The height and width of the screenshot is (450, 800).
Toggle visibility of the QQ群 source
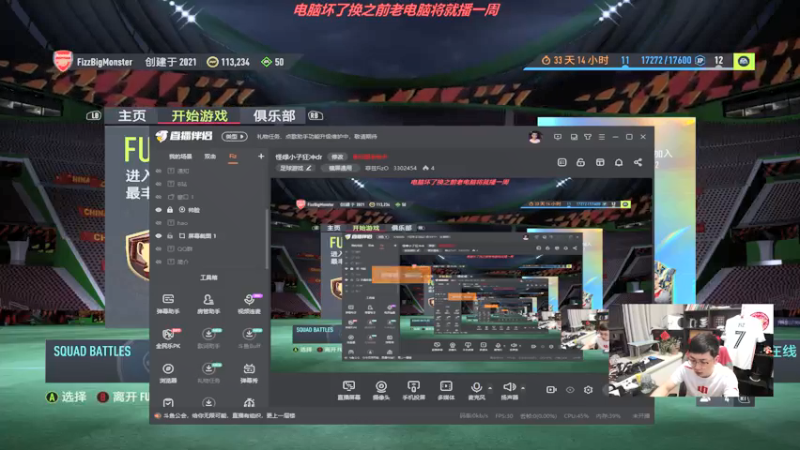coord(158,249)
